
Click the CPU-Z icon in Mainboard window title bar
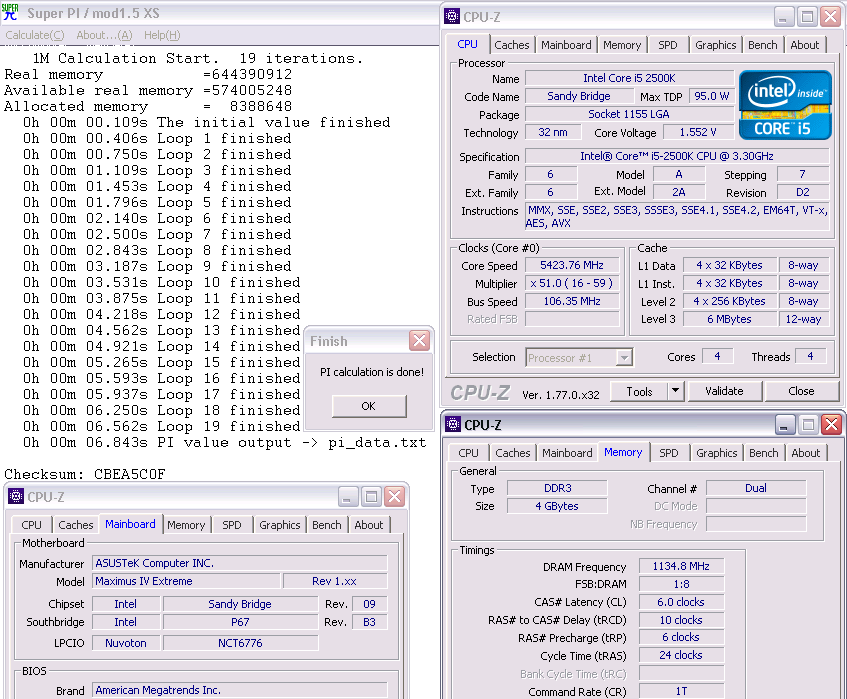click(x=16, y=496)
